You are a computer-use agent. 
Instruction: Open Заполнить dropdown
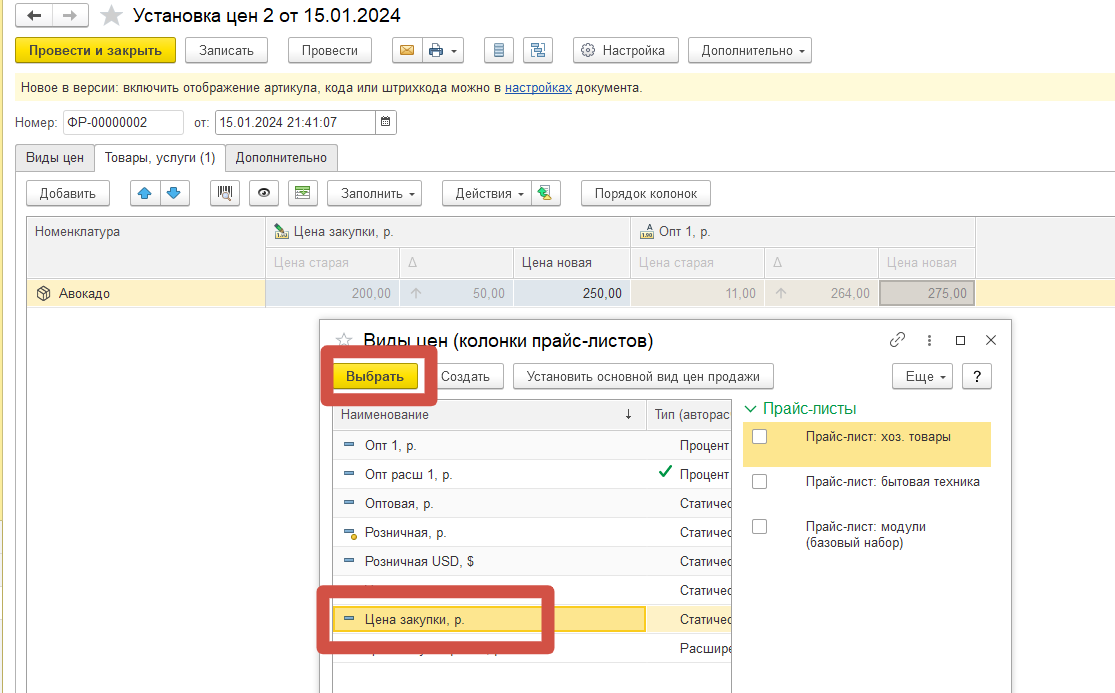375,193
